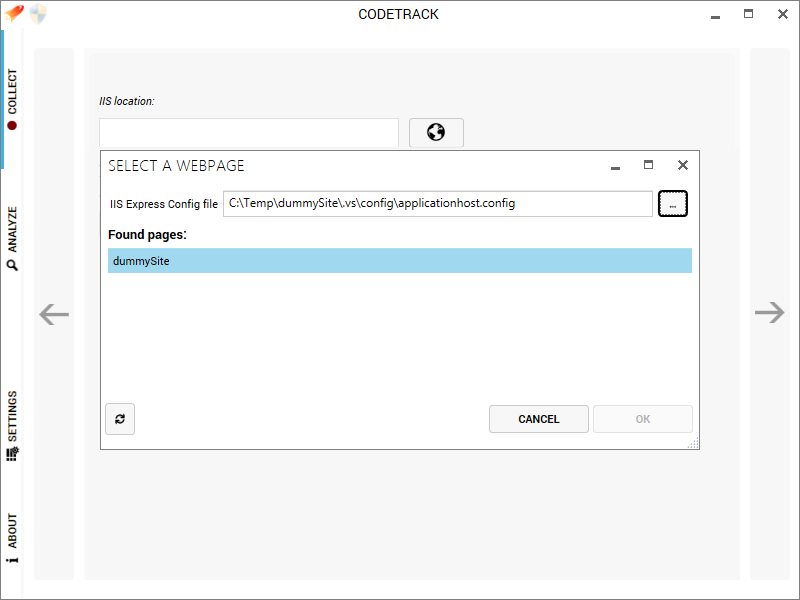Select the Collect tab
Image resolution: width=800 pixels, height=600 pixels.
point(12,99)
